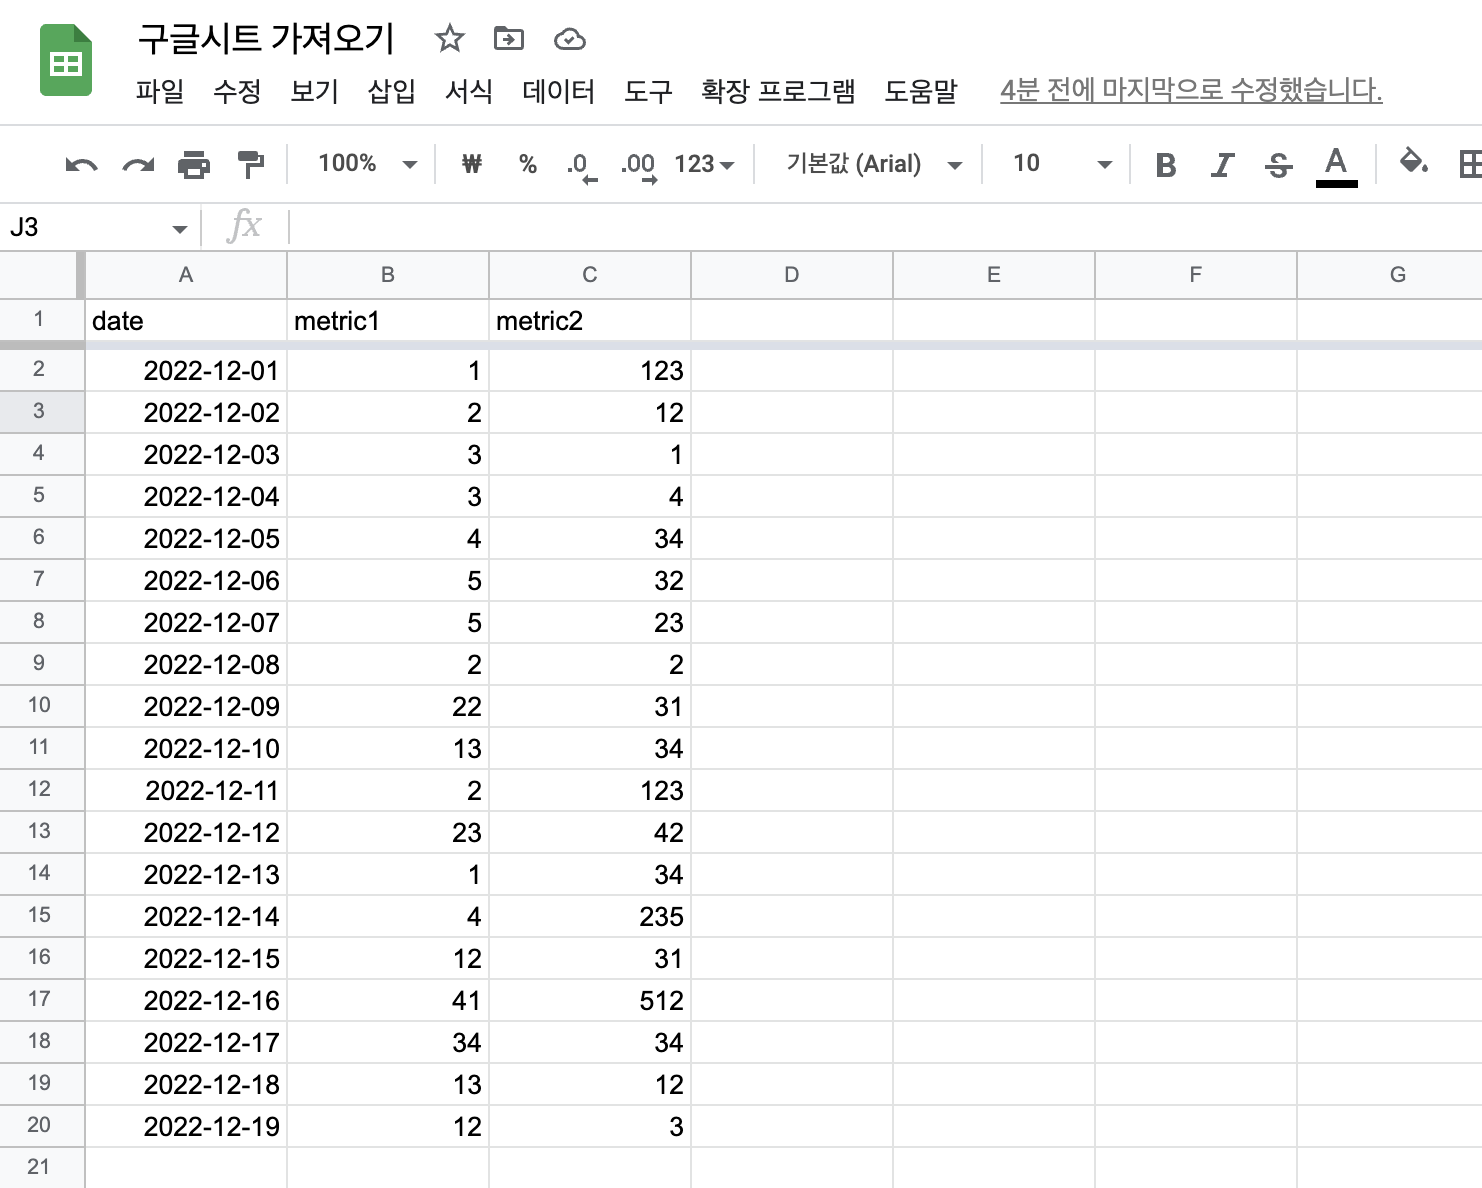The height and width of the screenshot is (1188, 1482).
Task: Click the cell containing 2022-12-19
Action: 186,1126
